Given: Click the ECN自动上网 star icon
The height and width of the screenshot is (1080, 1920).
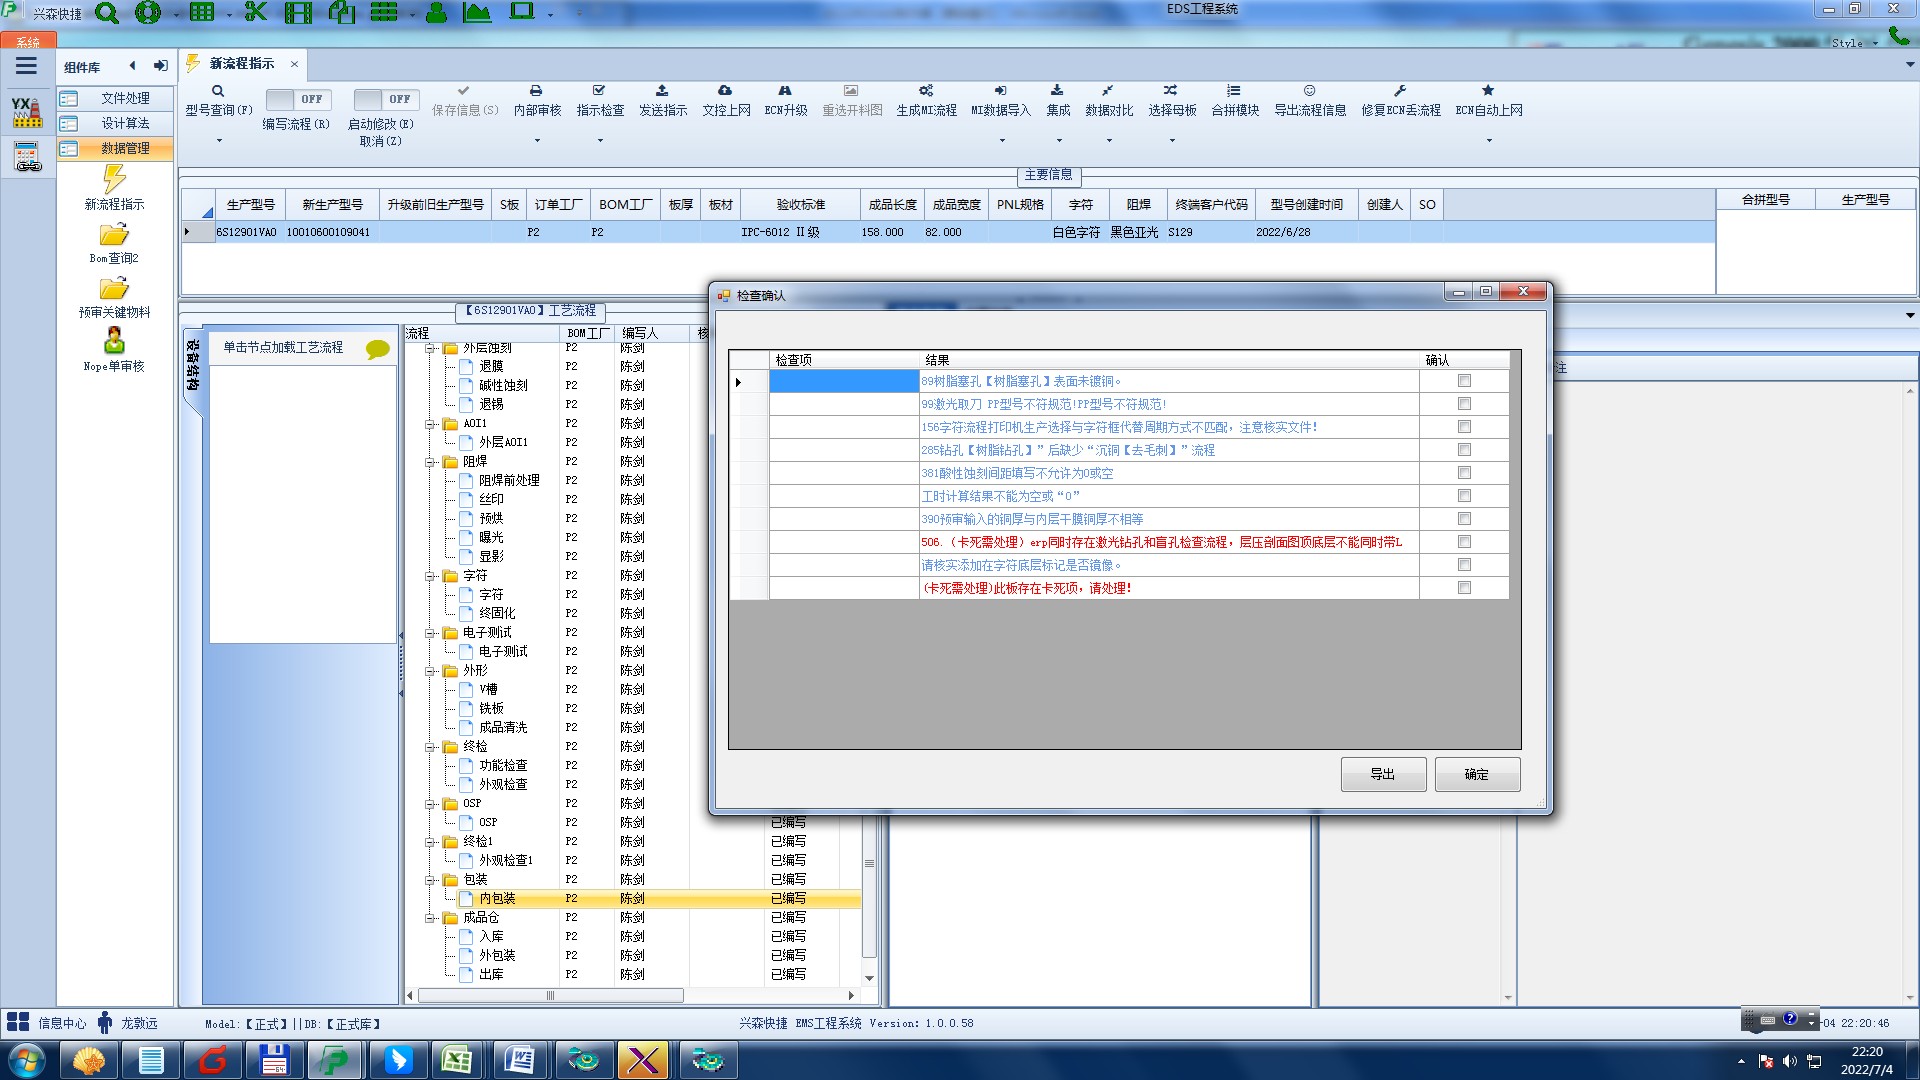Looking at the screenshot, I should click(x=1488, y=91).
